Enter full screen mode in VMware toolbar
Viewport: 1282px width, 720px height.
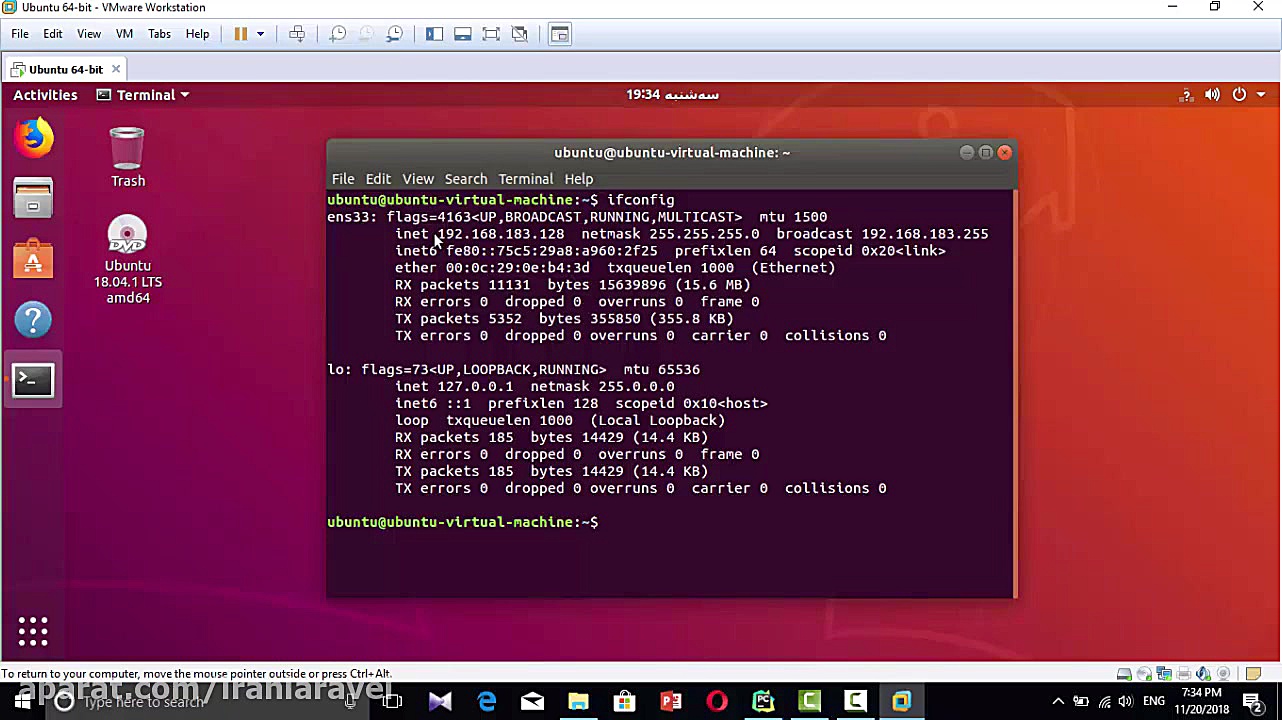(491, 34)
